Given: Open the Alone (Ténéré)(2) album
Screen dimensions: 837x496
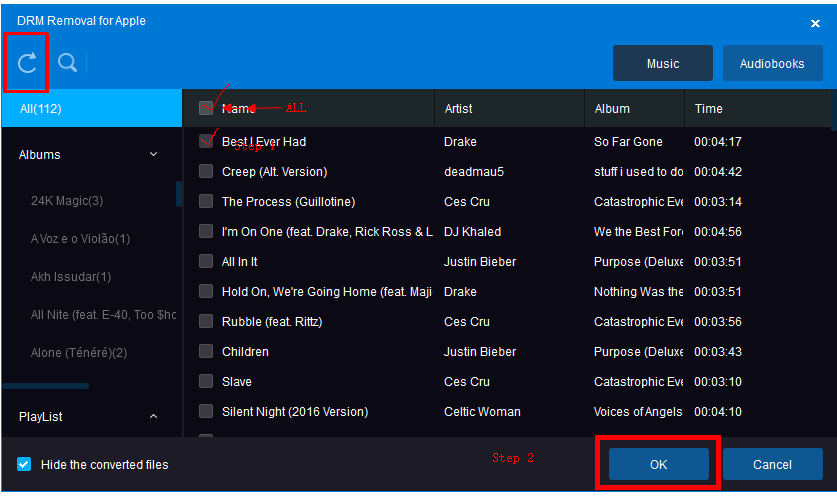Looking at the screenshot, I should (79, 353).
